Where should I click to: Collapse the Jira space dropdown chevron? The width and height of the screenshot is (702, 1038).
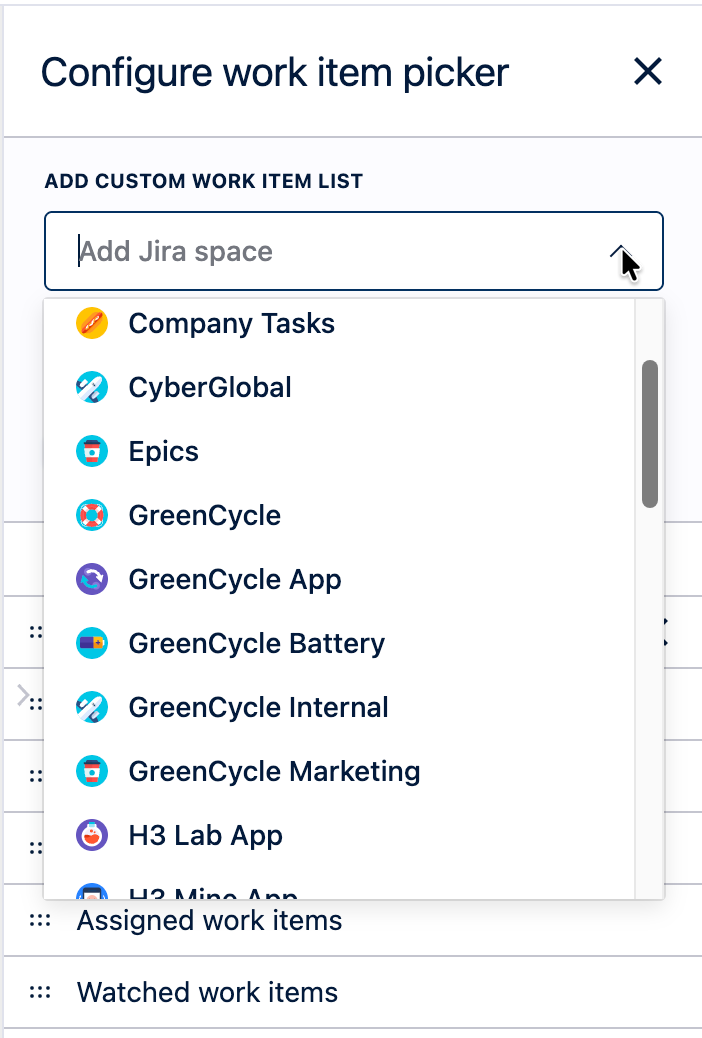620,252
